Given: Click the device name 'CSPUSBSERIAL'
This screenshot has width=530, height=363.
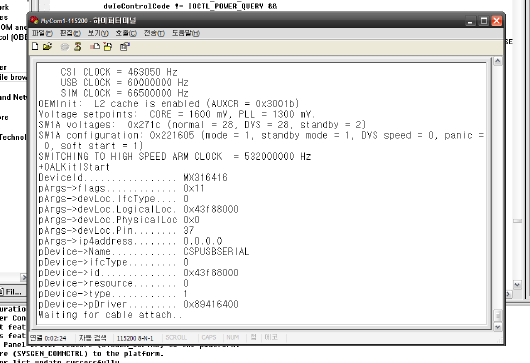Looking at the screenshot, I should (x=216, y=251).
